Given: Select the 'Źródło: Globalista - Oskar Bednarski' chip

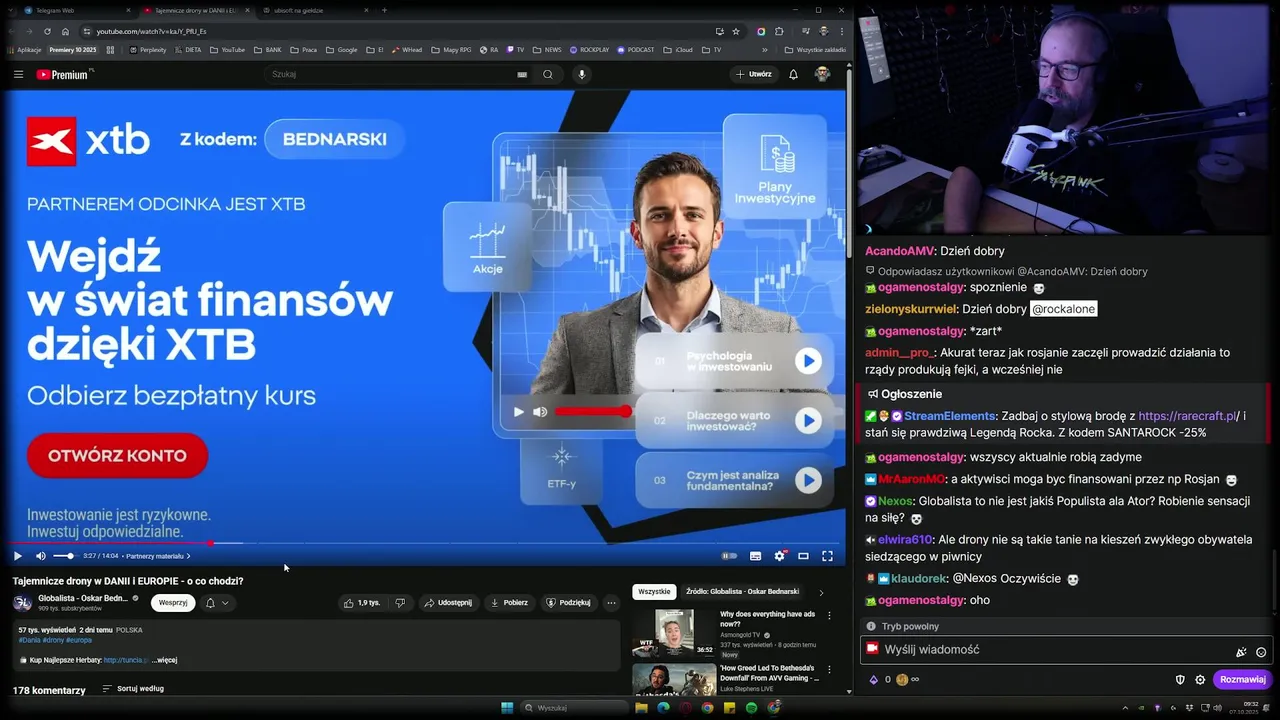Looking at the screenshot, I should 742,592.
